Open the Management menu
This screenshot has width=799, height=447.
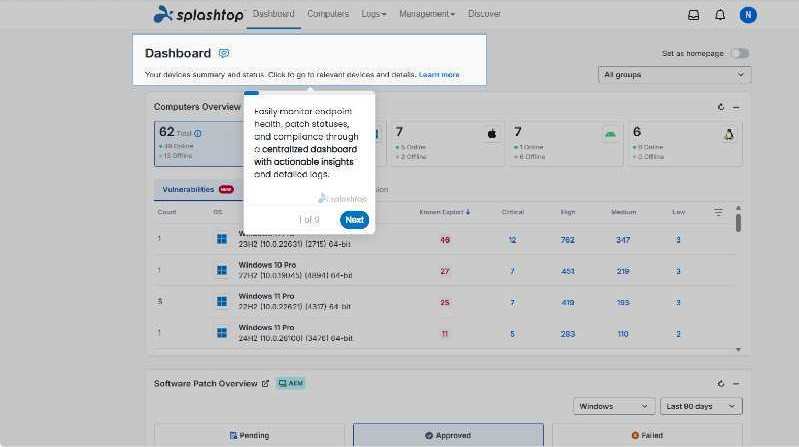427,14
